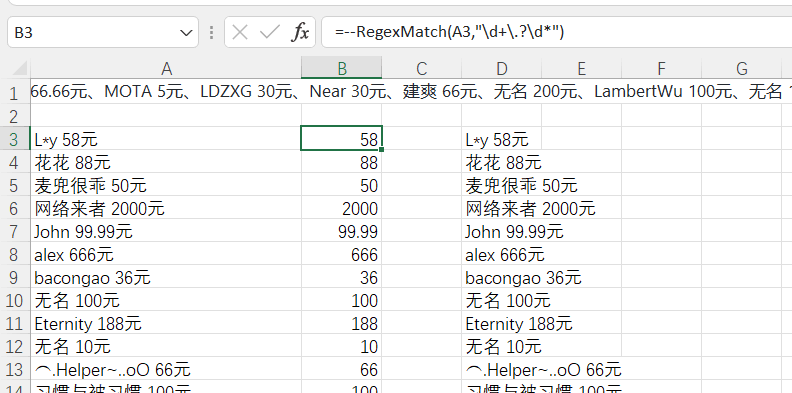Click the Cancel (X) formula icon
Image resolution: width=792 pixels, height=393 pixels.
(240, 33)
